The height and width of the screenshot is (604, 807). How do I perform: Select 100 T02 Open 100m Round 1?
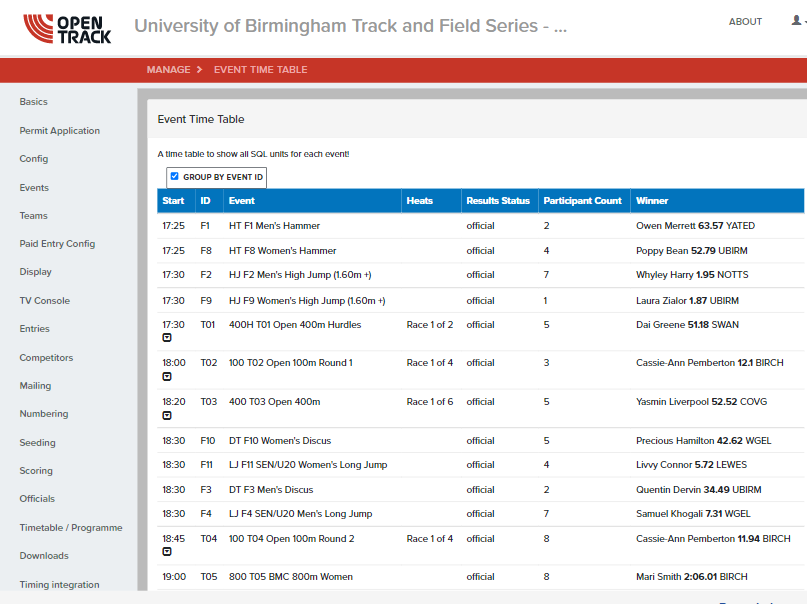tap(291, 363)
